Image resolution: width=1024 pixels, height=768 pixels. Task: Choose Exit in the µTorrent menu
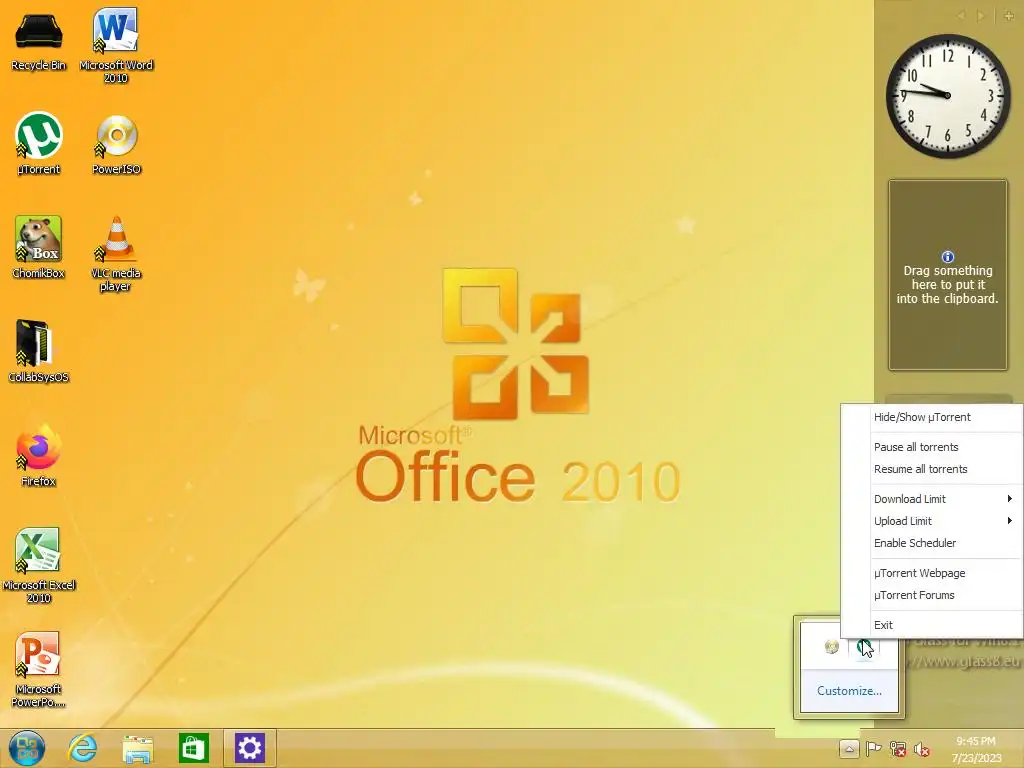tap(932, 626)
